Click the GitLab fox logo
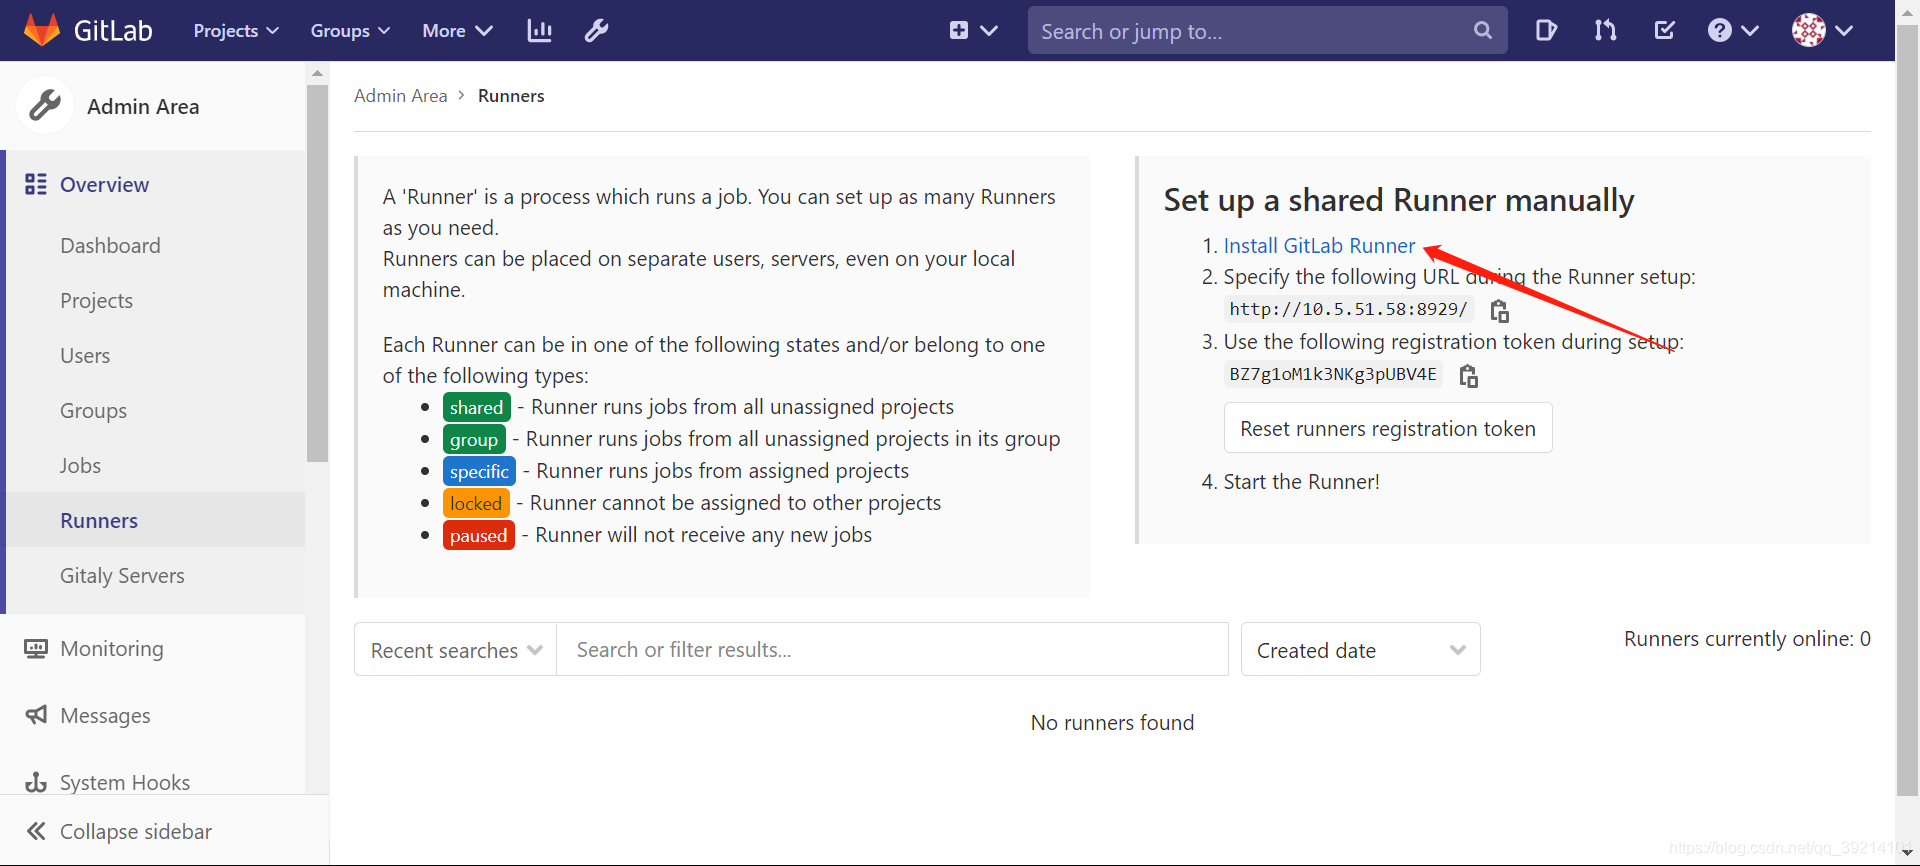Image resolution: width=1920 pixels, height=866 pixels. [x=42, y=30]
